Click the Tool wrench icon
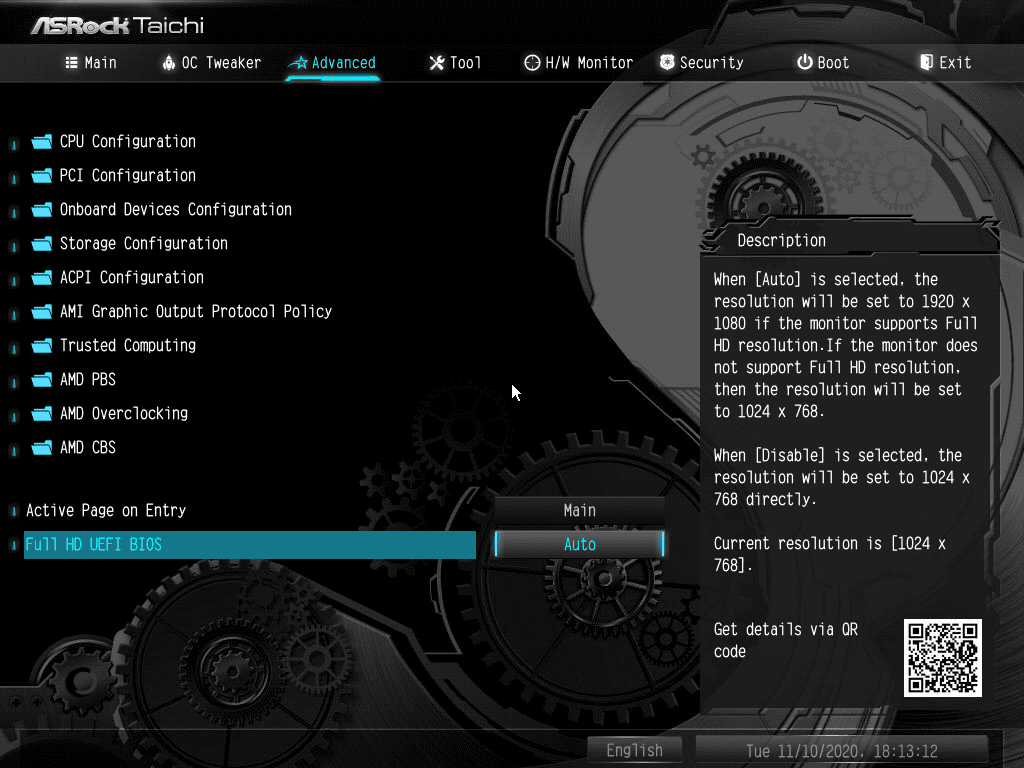This screenshot has height=768, width=1024. [437, 63]
